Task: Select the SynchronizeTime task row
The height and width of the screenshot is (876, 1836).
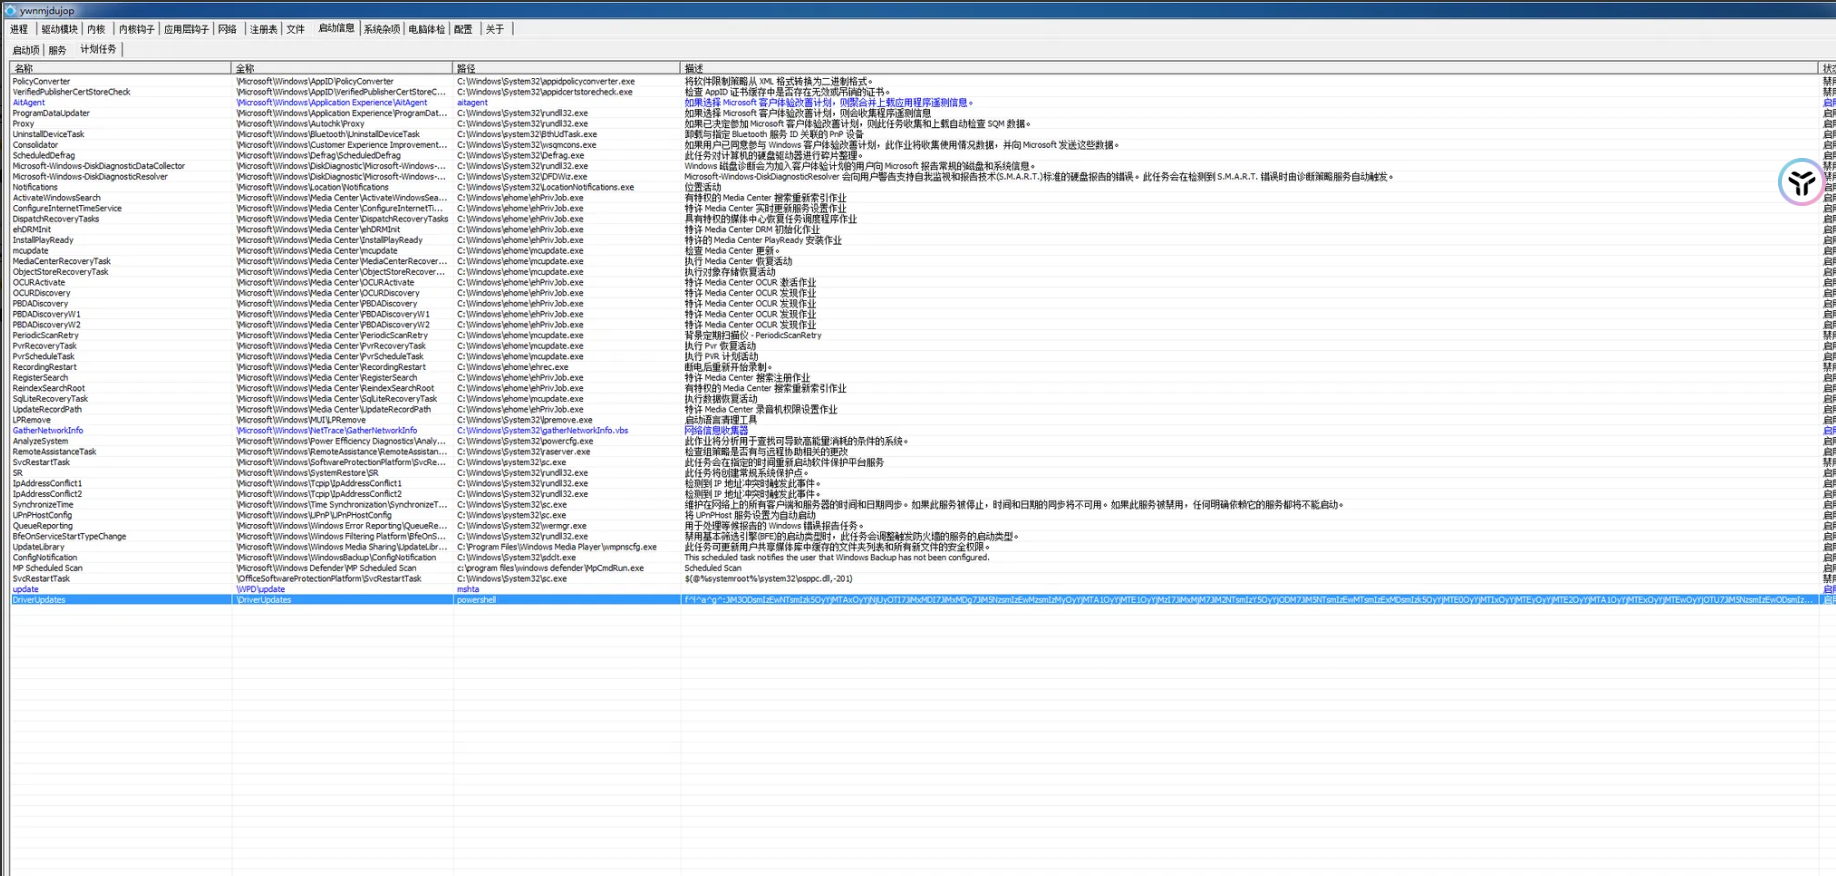Action: pyautogui.click(x=922, y=505)
